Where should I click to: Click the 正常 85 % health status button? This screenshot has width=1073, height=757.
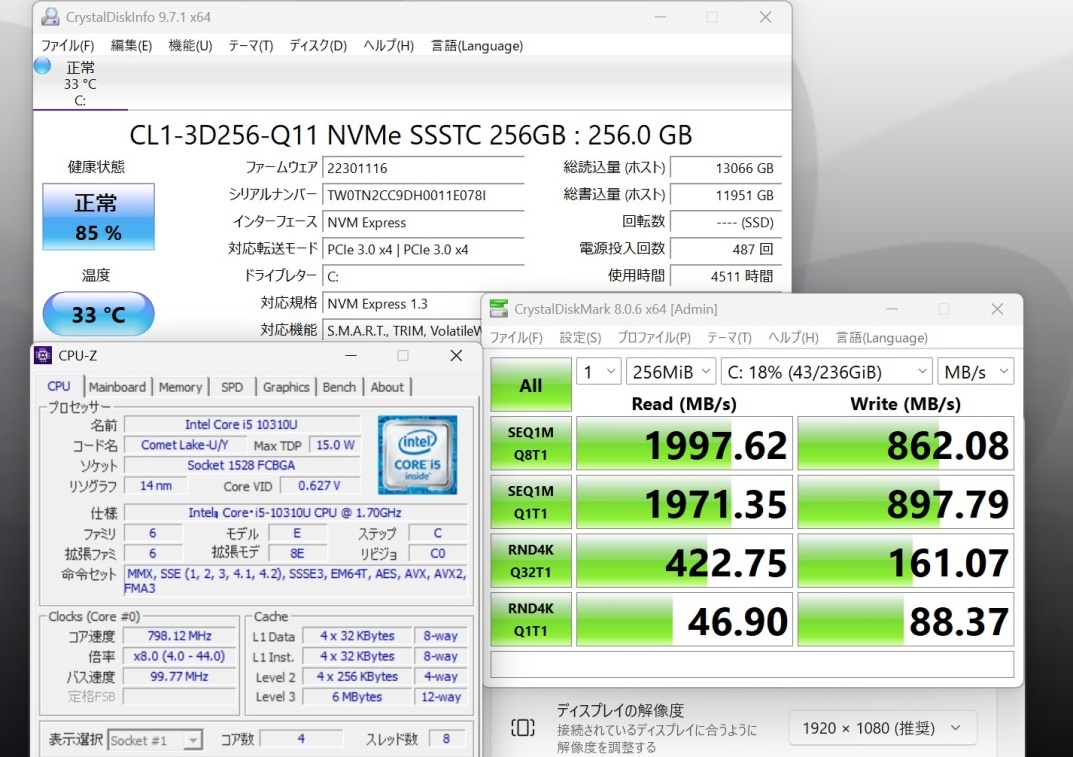click(99, 216)
